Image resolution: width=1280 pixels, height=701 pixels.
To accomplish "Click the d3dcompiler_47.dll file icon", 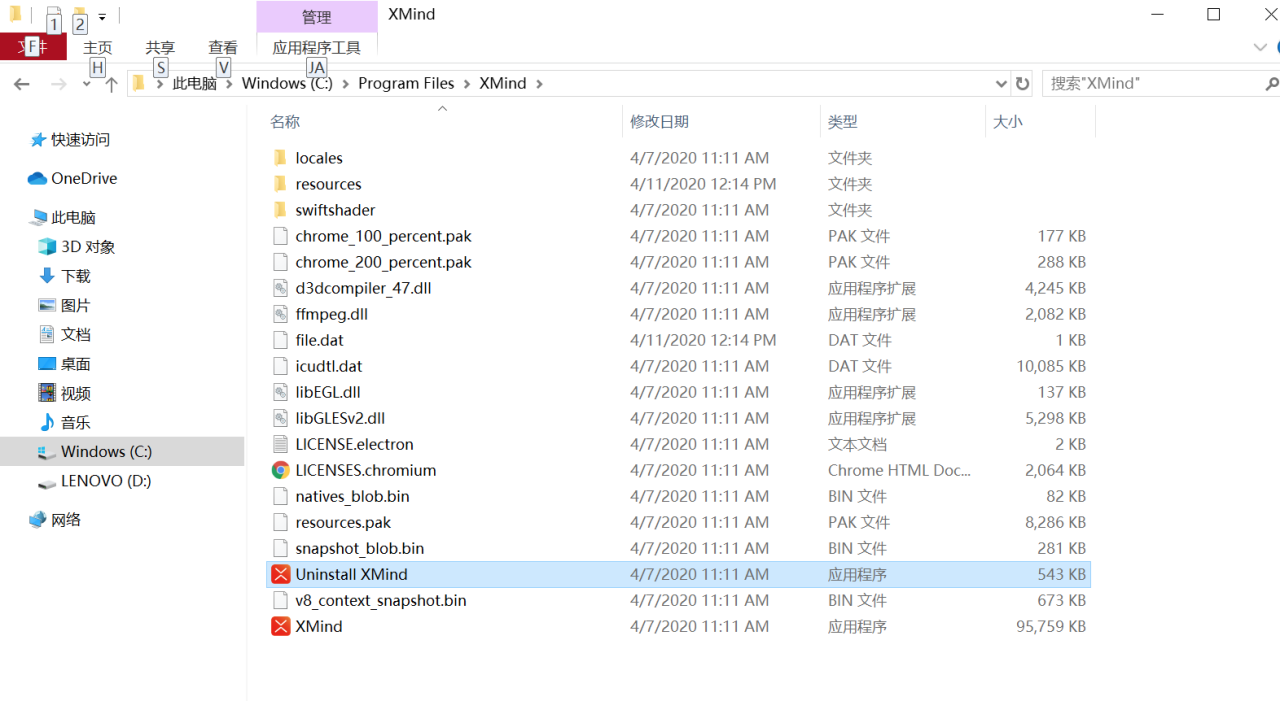I will pyautogui.click(x=280, y=288).
